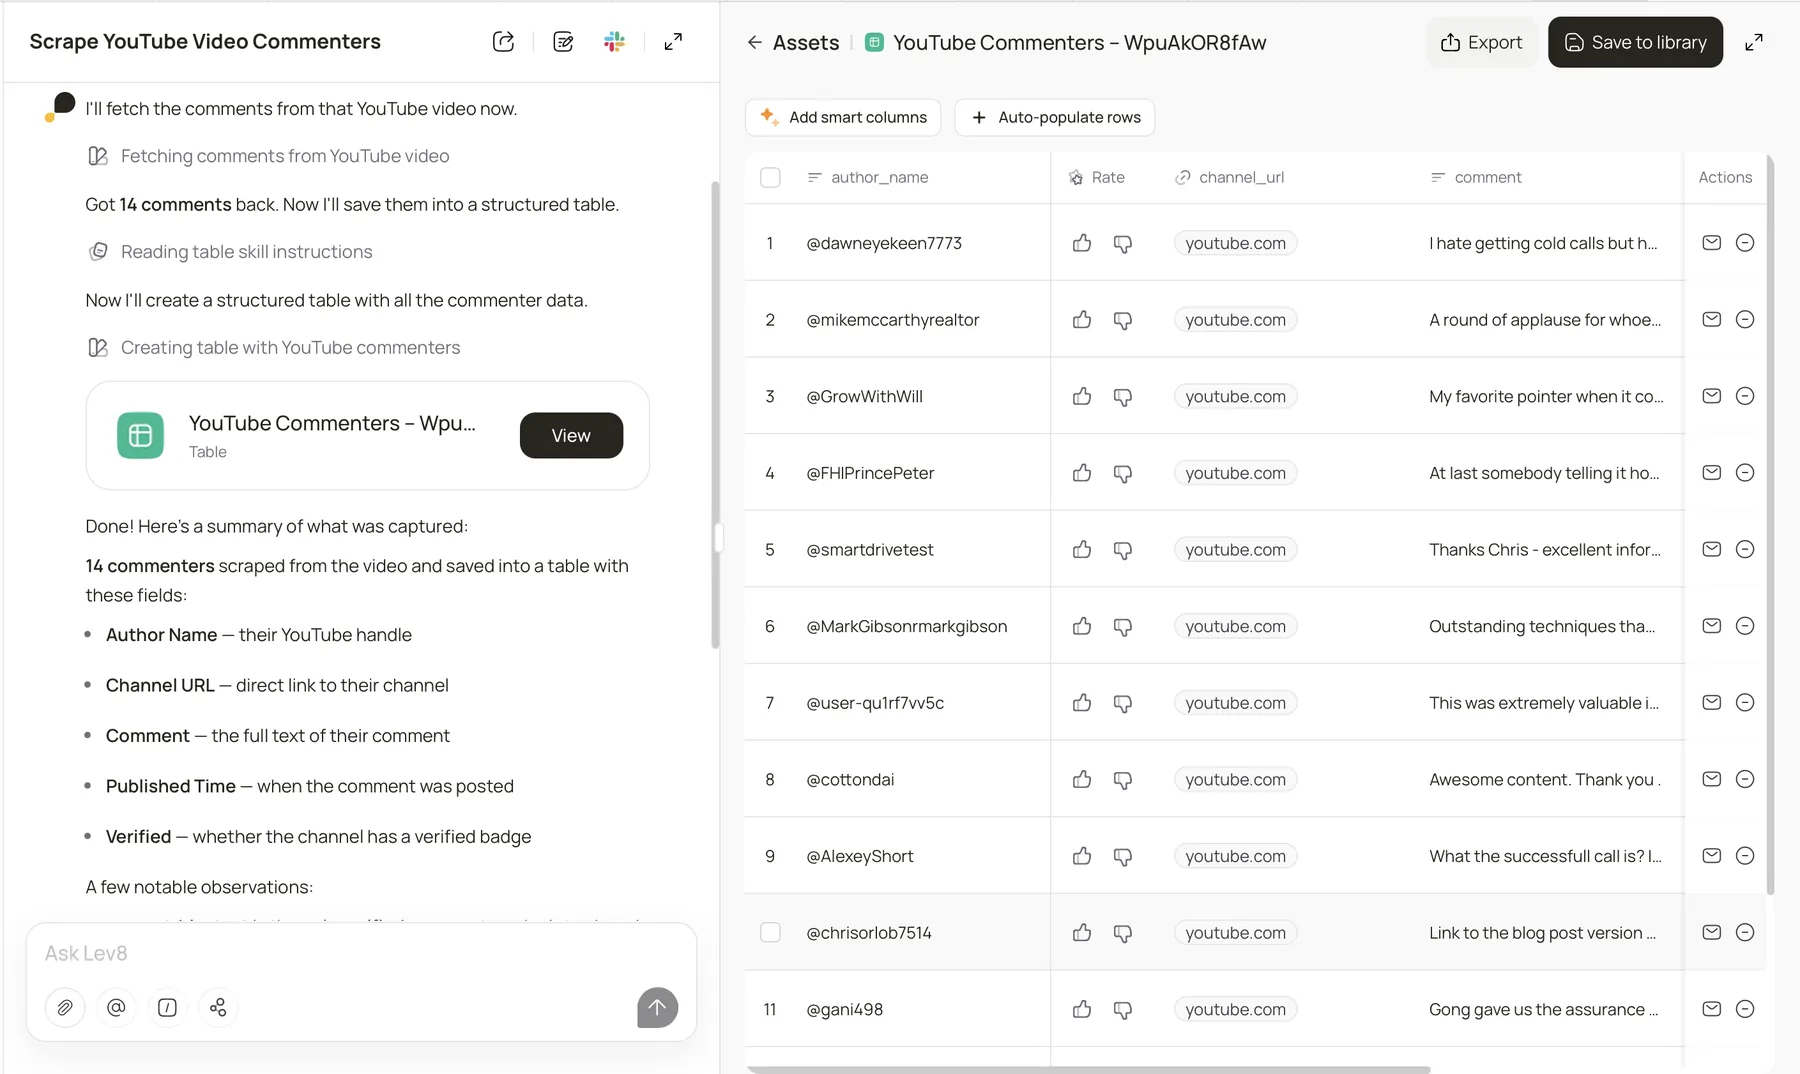This screenshot has height=1074, width=1800.
Task: Check the @chrisorlob7514 row checkbox
Action: (770, 932)
